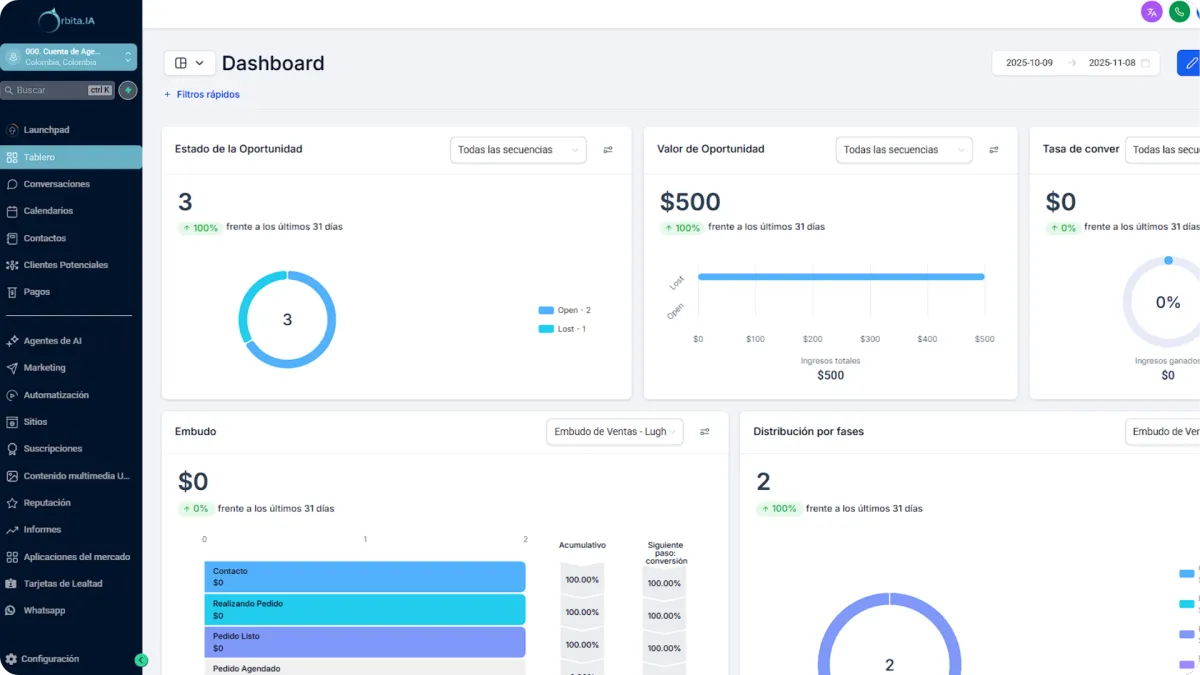
Task: Click the filter settings icon in Valor de Oportunidad
Action: pos(994,150)
